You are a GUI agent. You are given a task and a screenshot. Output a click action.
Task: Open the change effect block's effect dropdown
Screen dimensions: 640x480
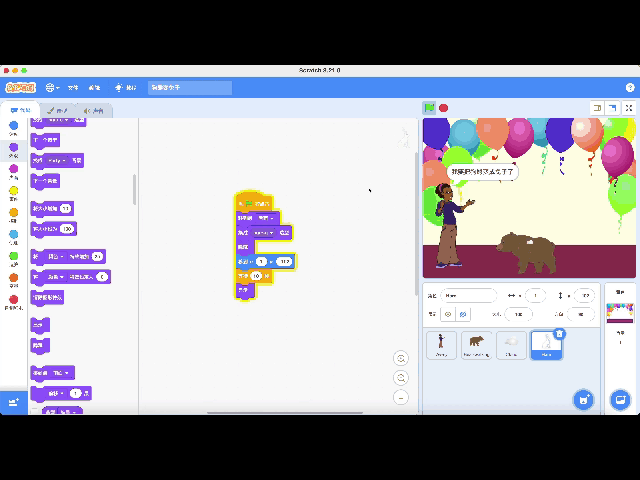(x=56, y=256)
